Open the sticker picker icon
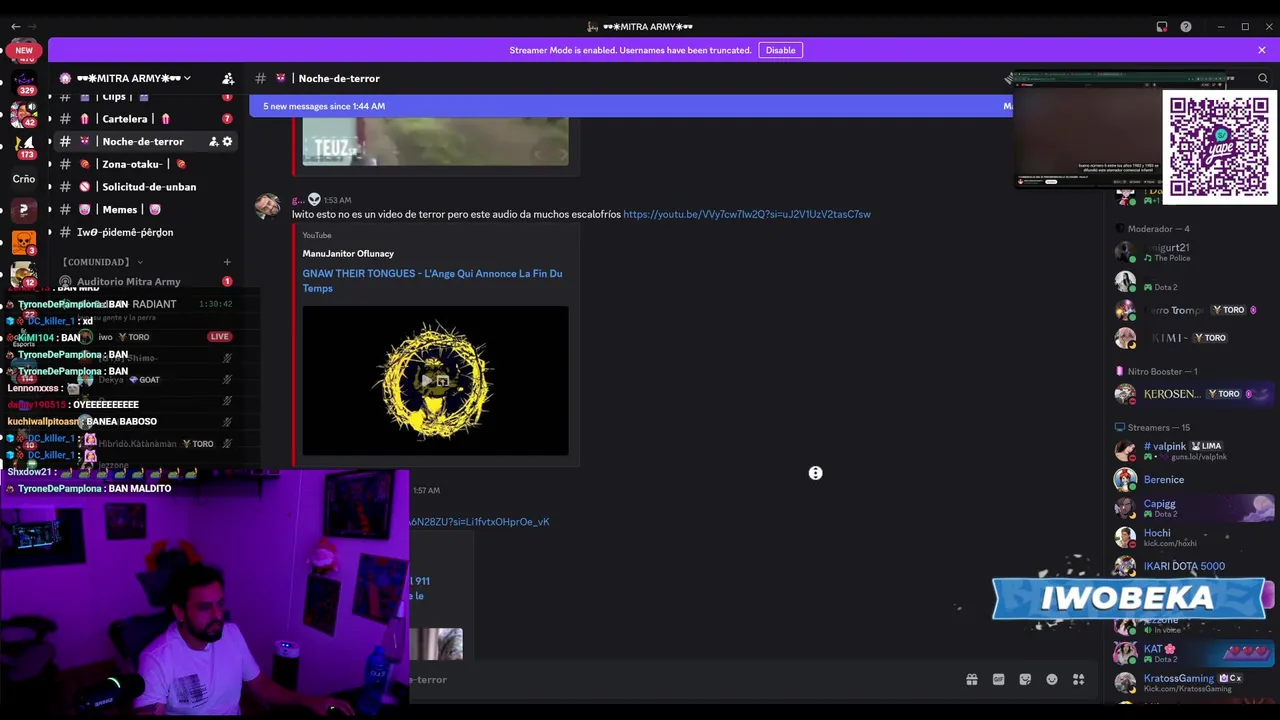Screen dimensions: 1280x720 (1025, 679)
